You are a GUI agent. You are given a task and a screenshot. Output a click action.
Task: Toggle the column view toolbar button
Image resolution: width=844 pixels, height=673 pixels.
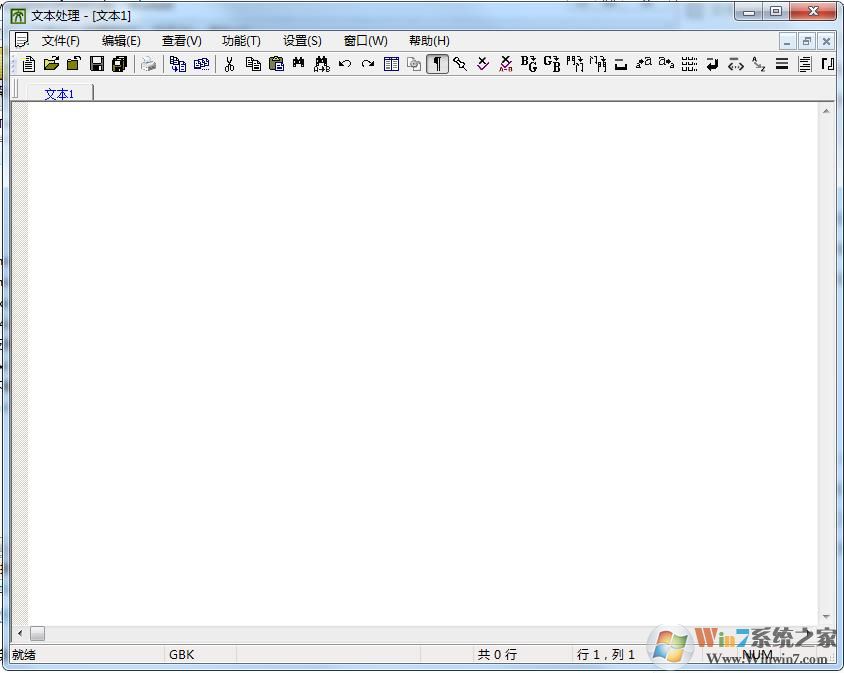pos(391,64)
